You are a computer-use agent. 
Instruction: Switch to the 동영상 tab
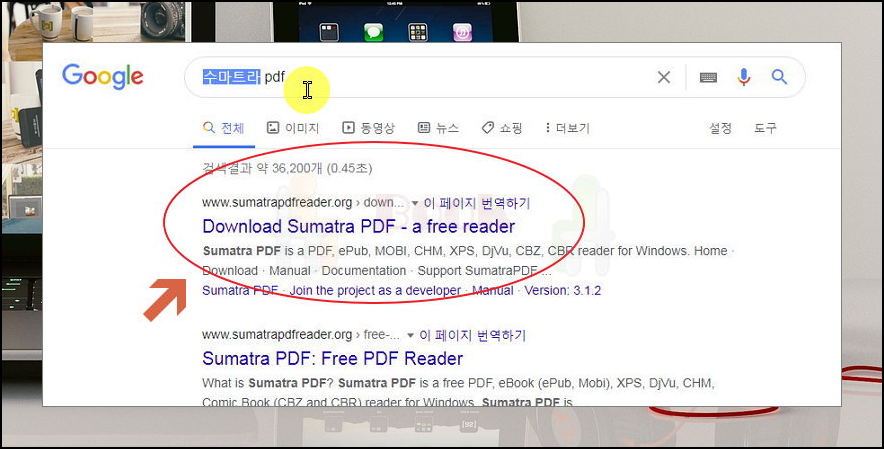point(369,128)
